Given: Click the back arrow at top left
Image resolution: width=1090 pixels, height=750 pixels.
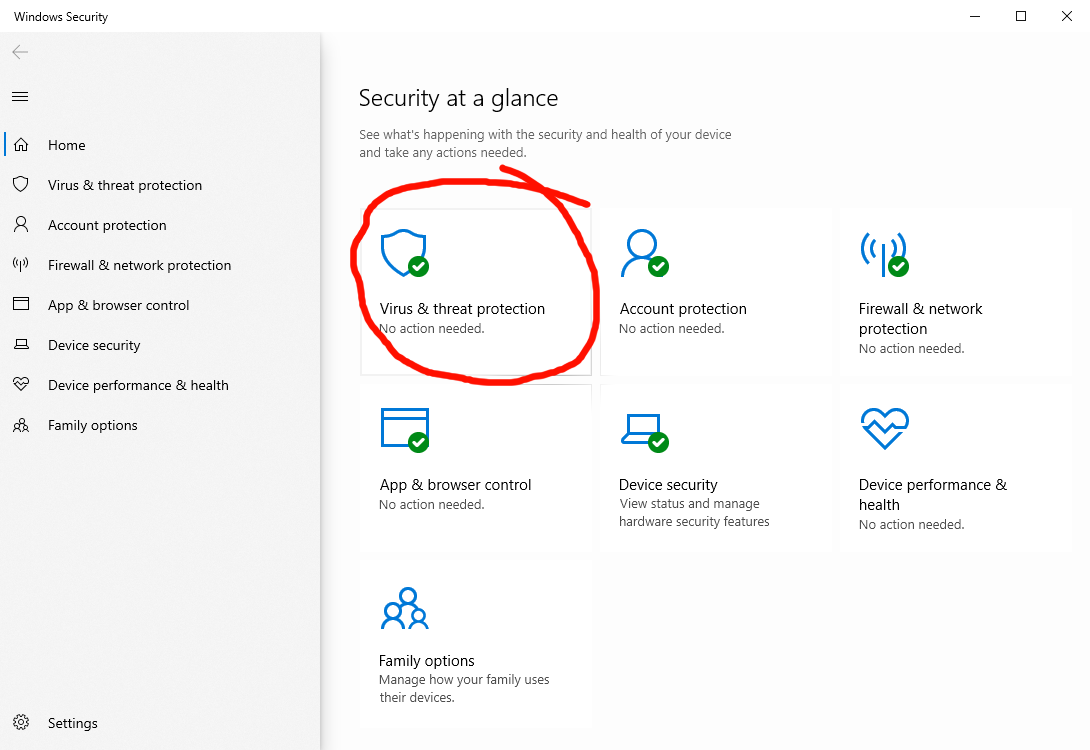Looking at the screenshot, I should [20, 52].
